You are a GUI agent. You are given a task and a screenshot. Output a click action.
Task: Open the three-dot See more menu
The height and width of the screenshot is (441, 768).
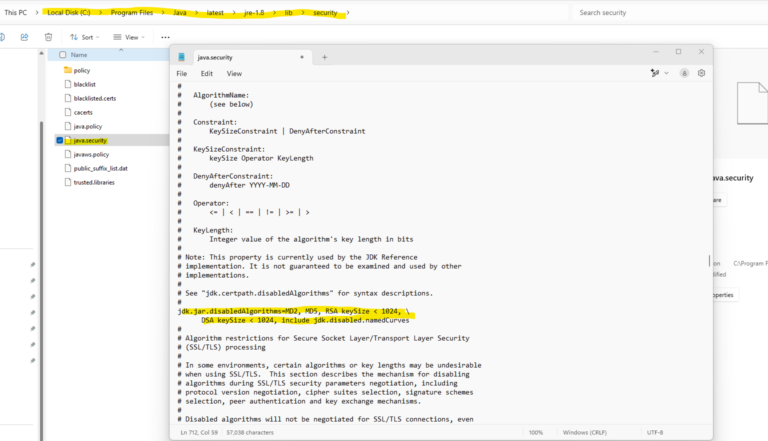(165, 37)
